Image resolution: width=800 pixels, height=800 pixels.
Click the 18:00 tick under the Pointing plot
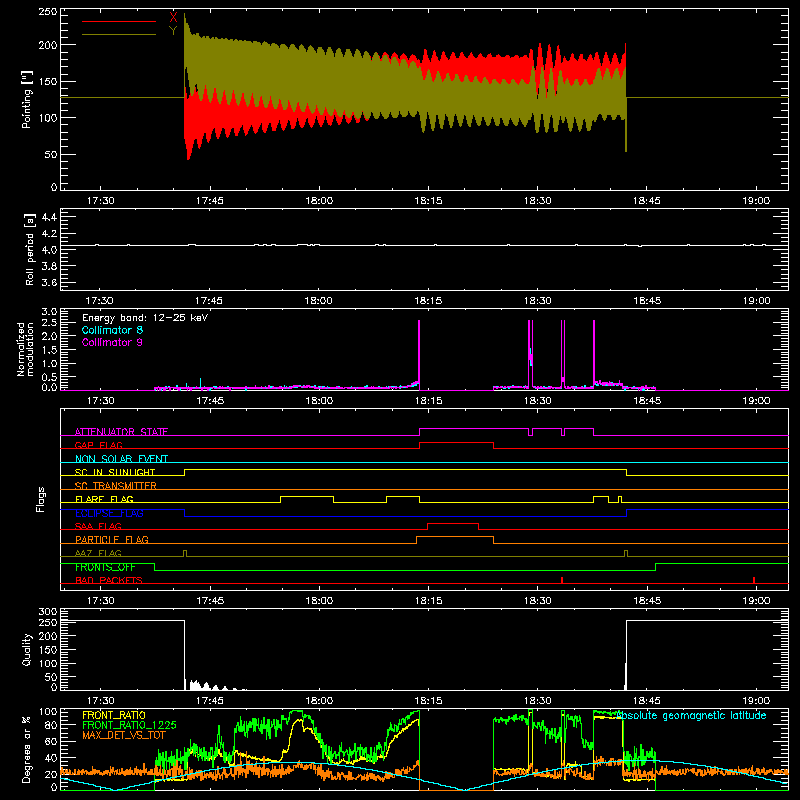coord(319,201)
